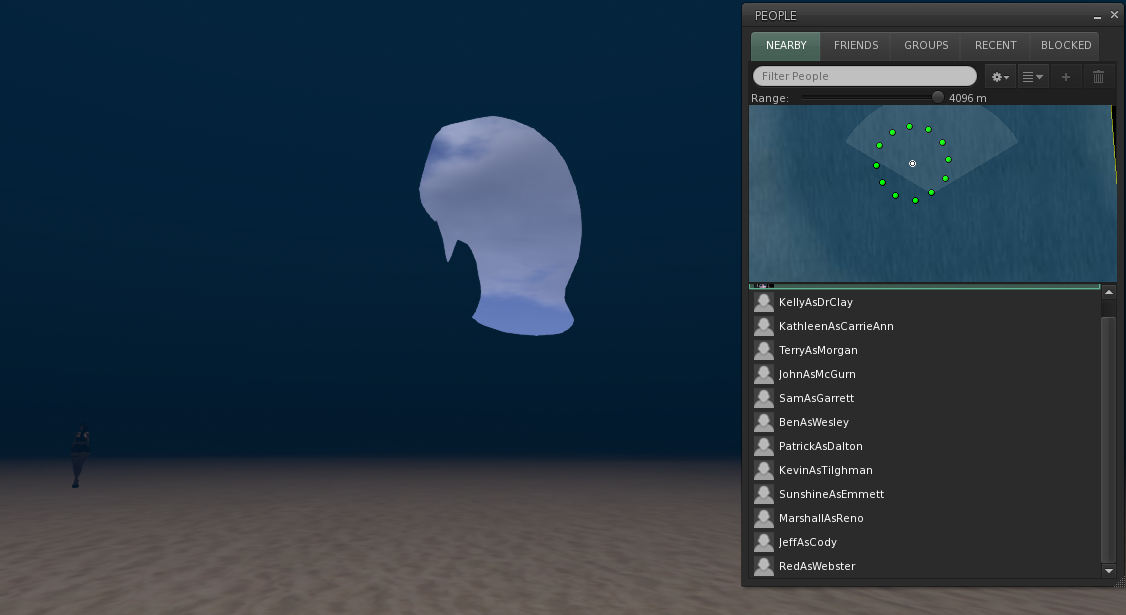Select SamAsGarrett in the list
Screen dimensions: 1126x615
coord(926,398)
